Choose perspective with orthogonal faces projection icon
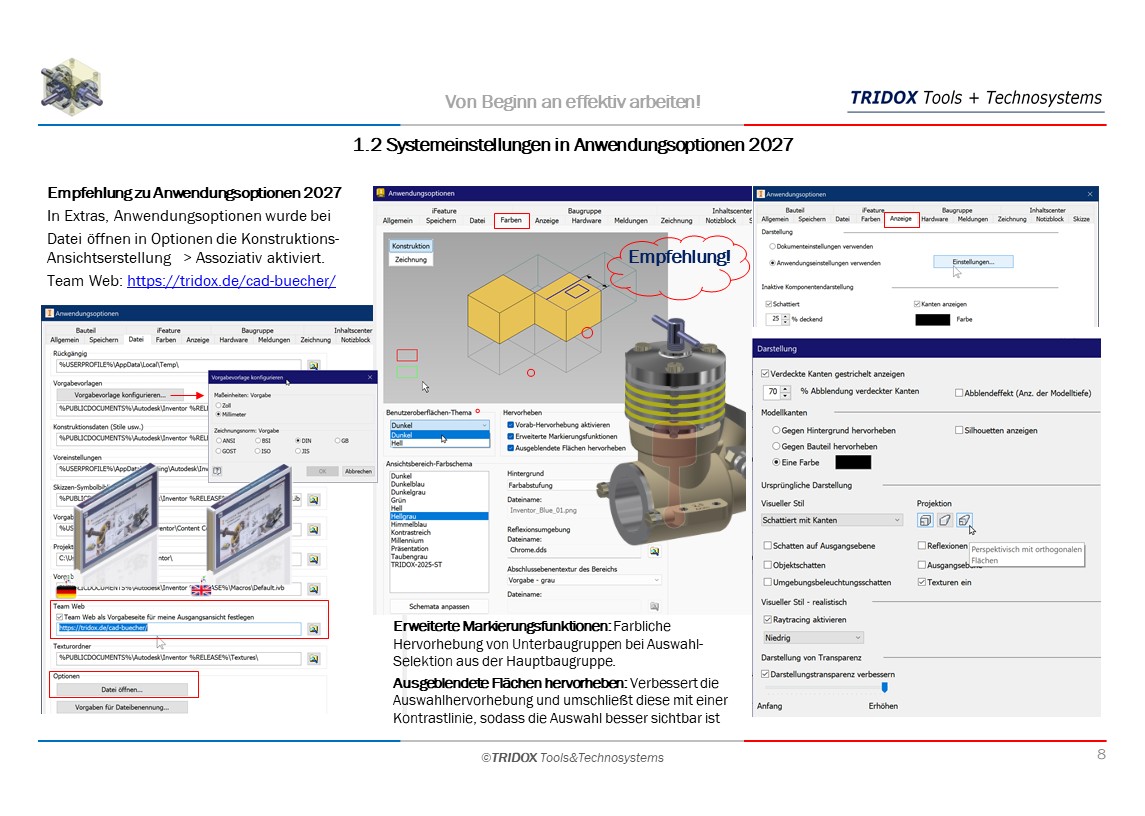The width and height of the screenshot is (1145, 816). click(964, 520)
